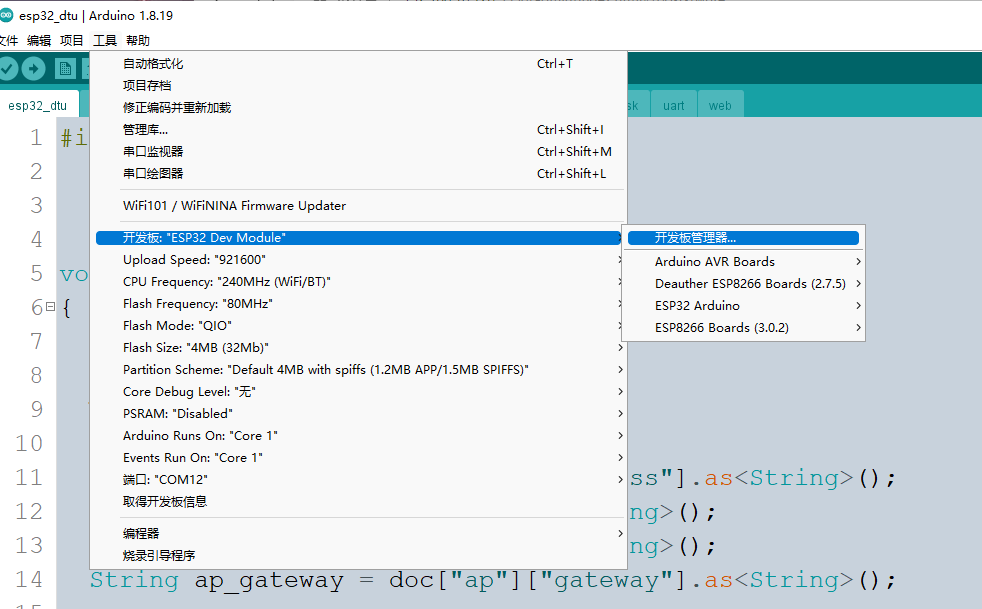Expand ESP8266 Boards (3.0.2) submenu
Image resolution: width=982 pixels, height=609 pixels.
click(x=743, y=328)
